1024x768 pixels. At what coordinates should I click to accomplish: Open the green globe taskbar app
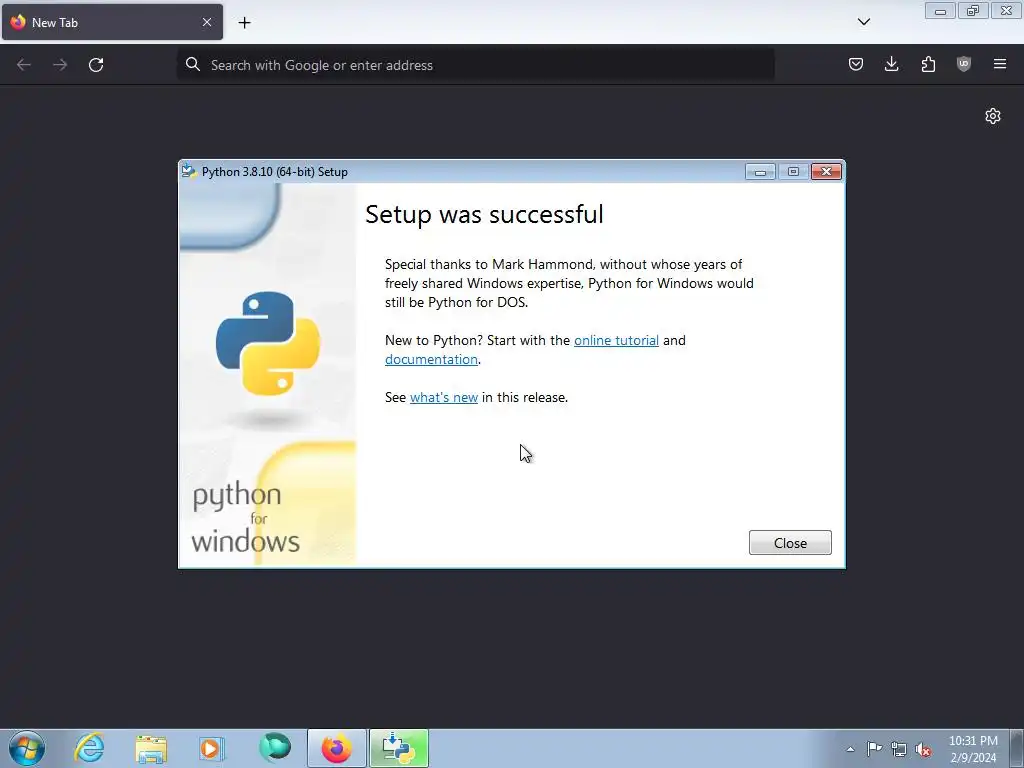[274, 748]
